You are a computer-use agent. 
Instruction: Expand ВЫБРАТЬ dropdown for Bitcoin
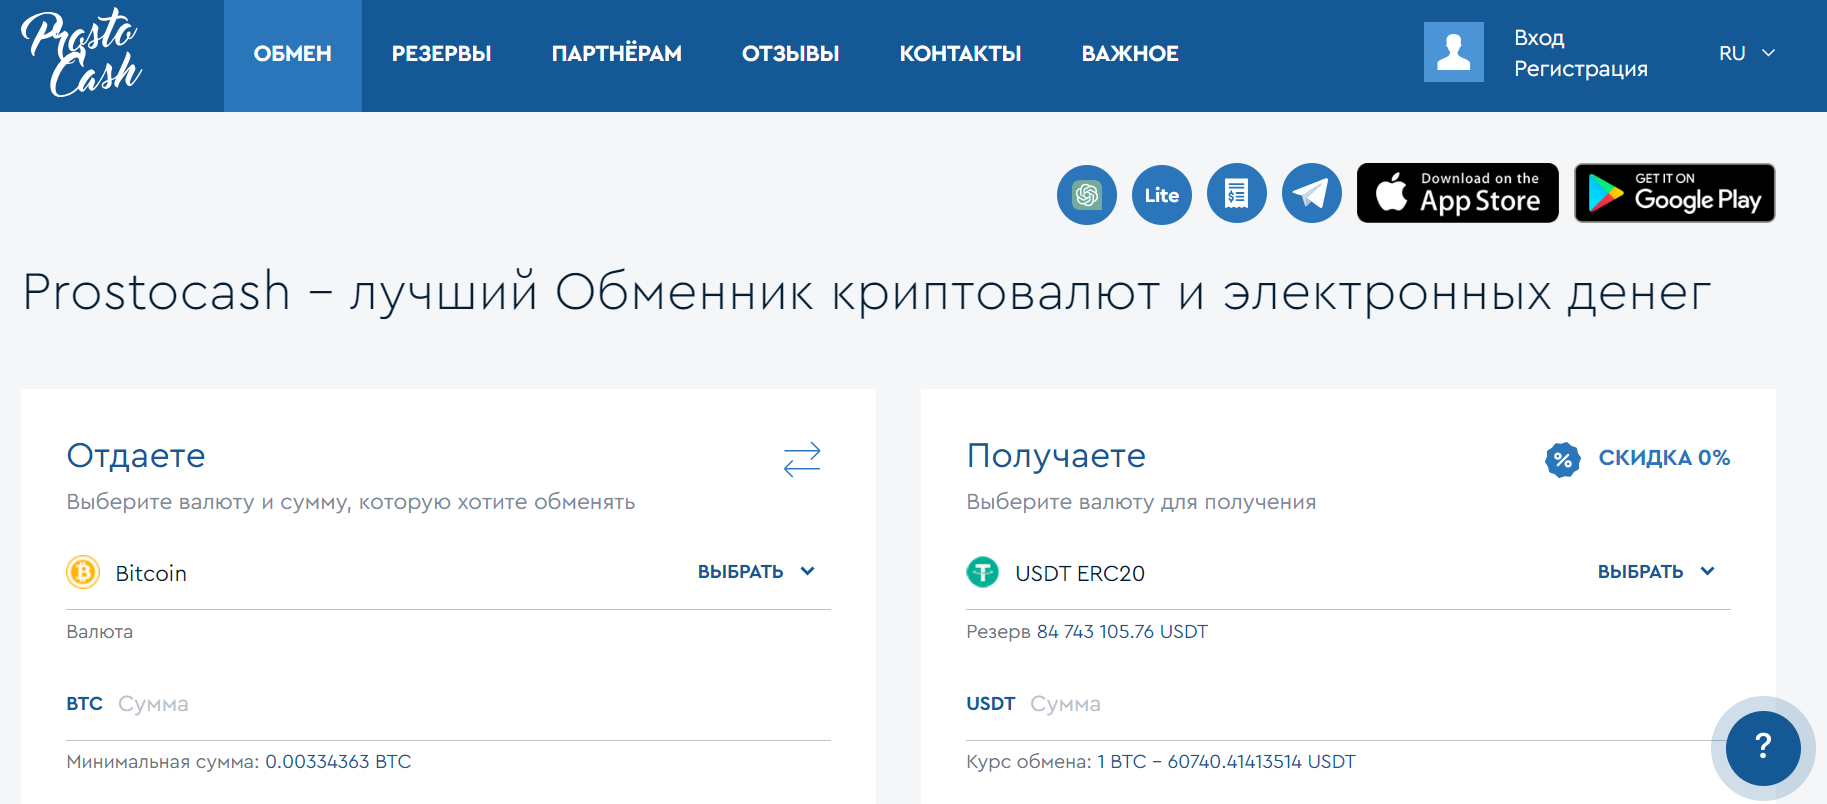coord(757,572)
